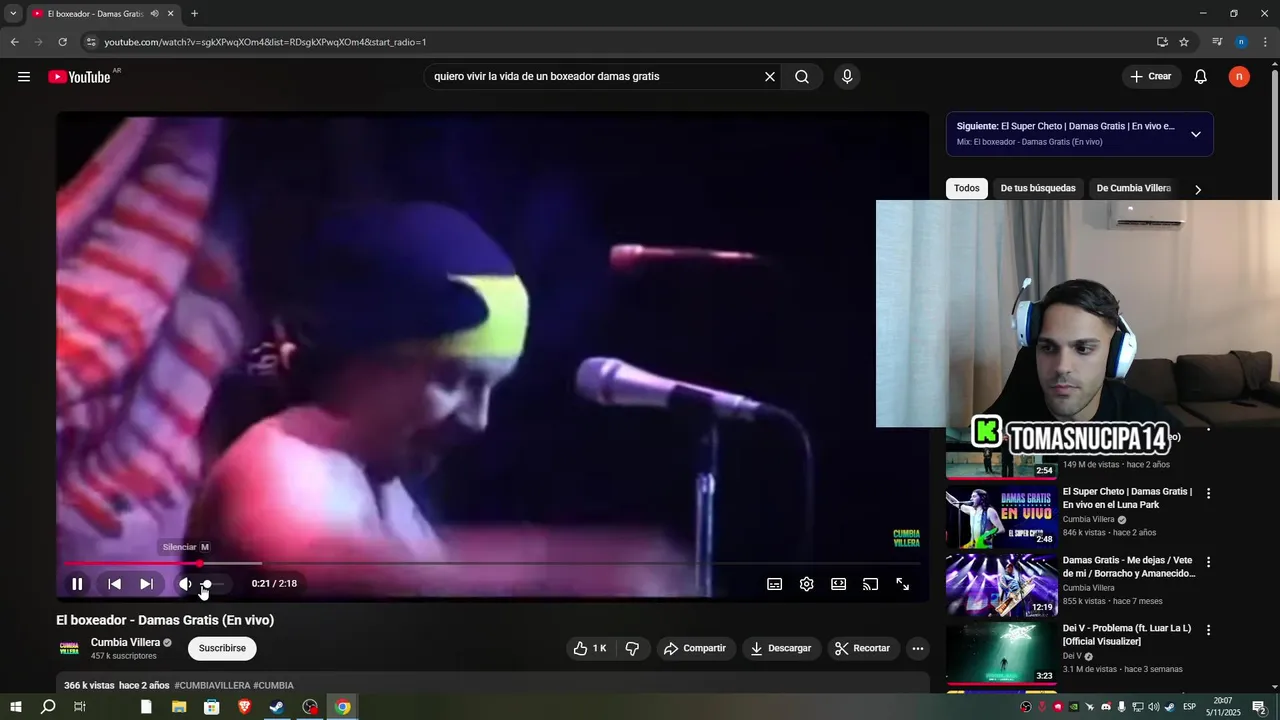
Task: Click the Cumbia Villera channel avatar
Action: coord(69,648)
